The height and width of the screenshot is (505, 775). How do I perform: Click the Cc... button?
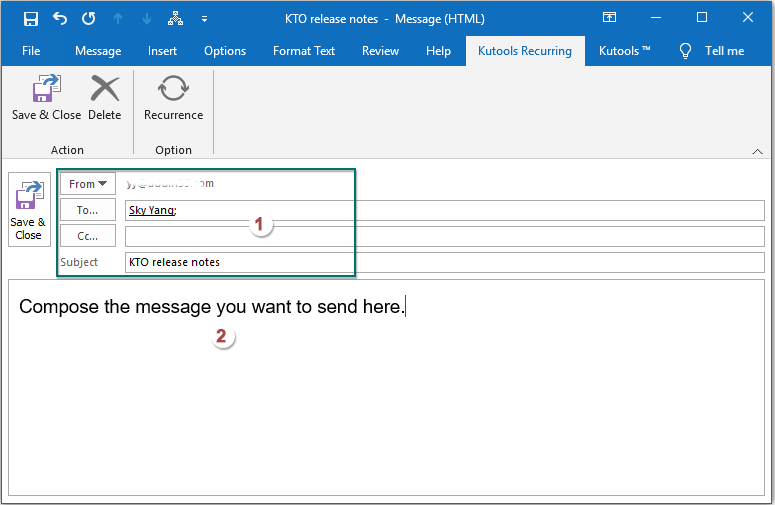(x=88, y=236)
